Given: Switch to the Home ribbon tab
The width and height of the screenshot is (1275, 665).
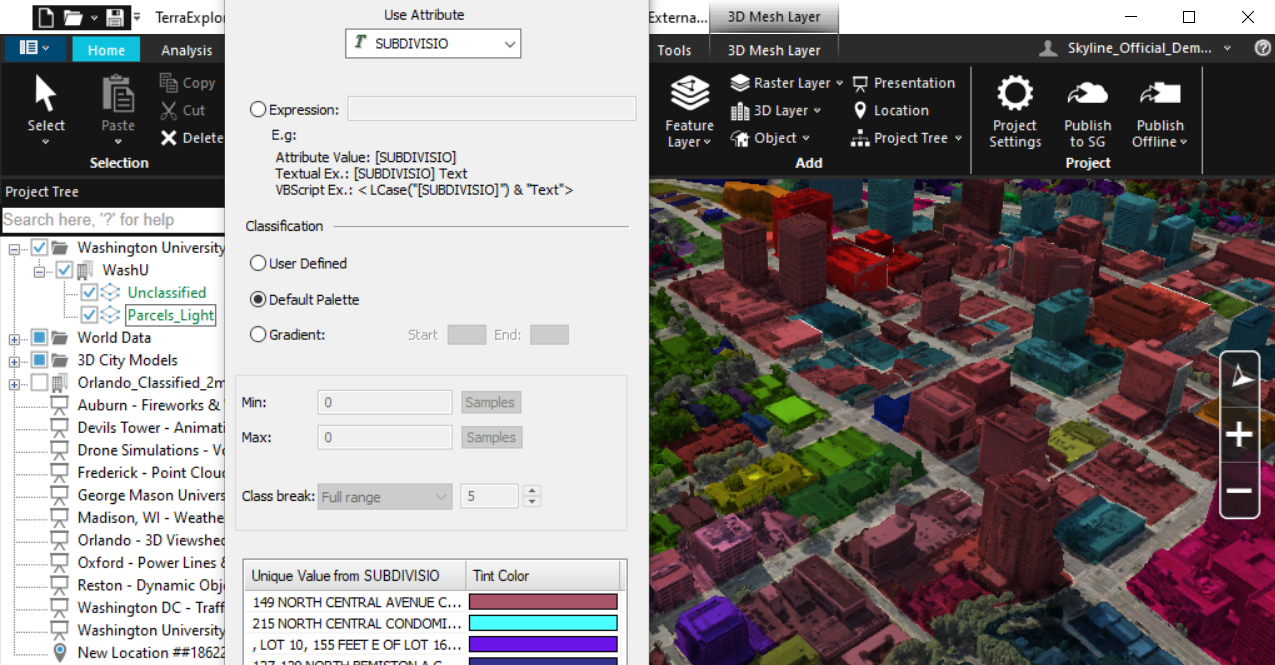Looking at the screenshot, I should point(106,50).
